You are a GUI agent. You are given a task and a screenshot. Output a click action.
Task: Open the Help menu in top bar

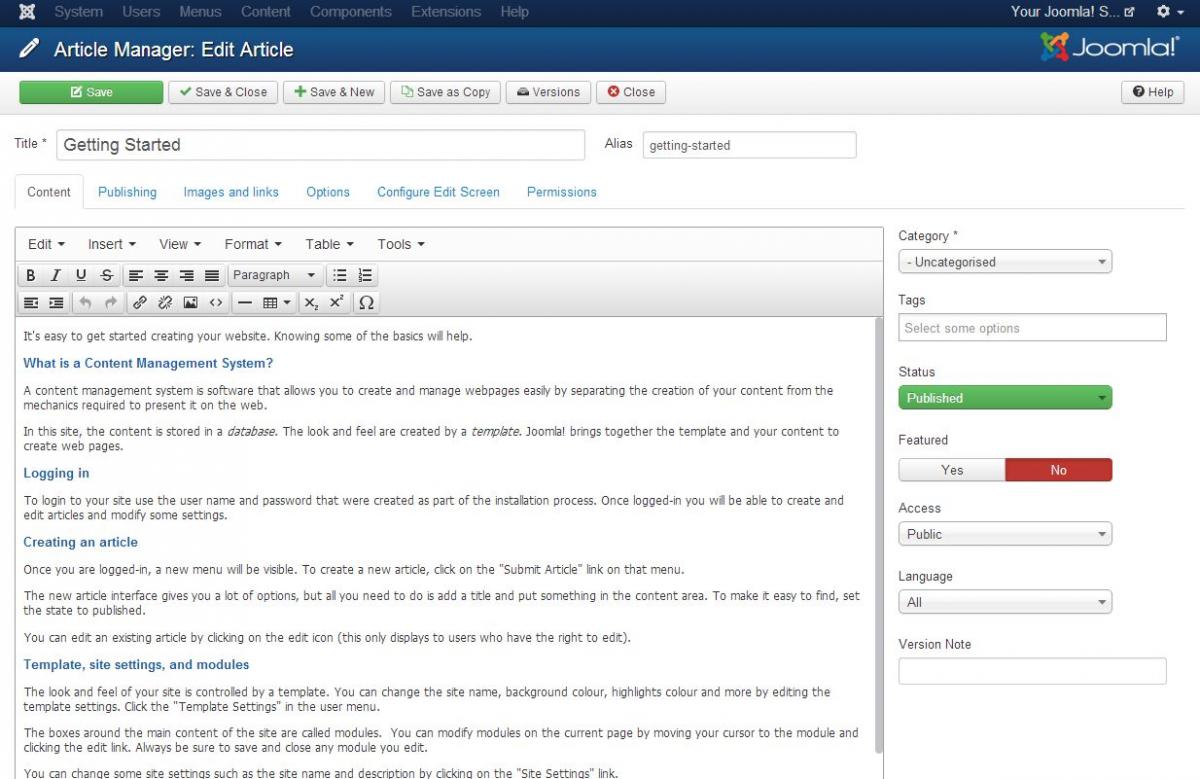pyautogui.click(x=514, y=12)
